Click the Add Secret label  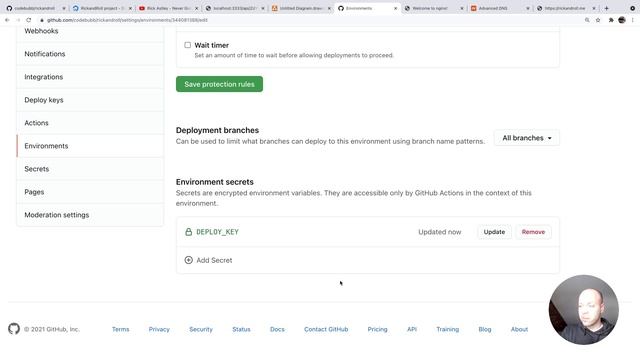pos(214,260)
